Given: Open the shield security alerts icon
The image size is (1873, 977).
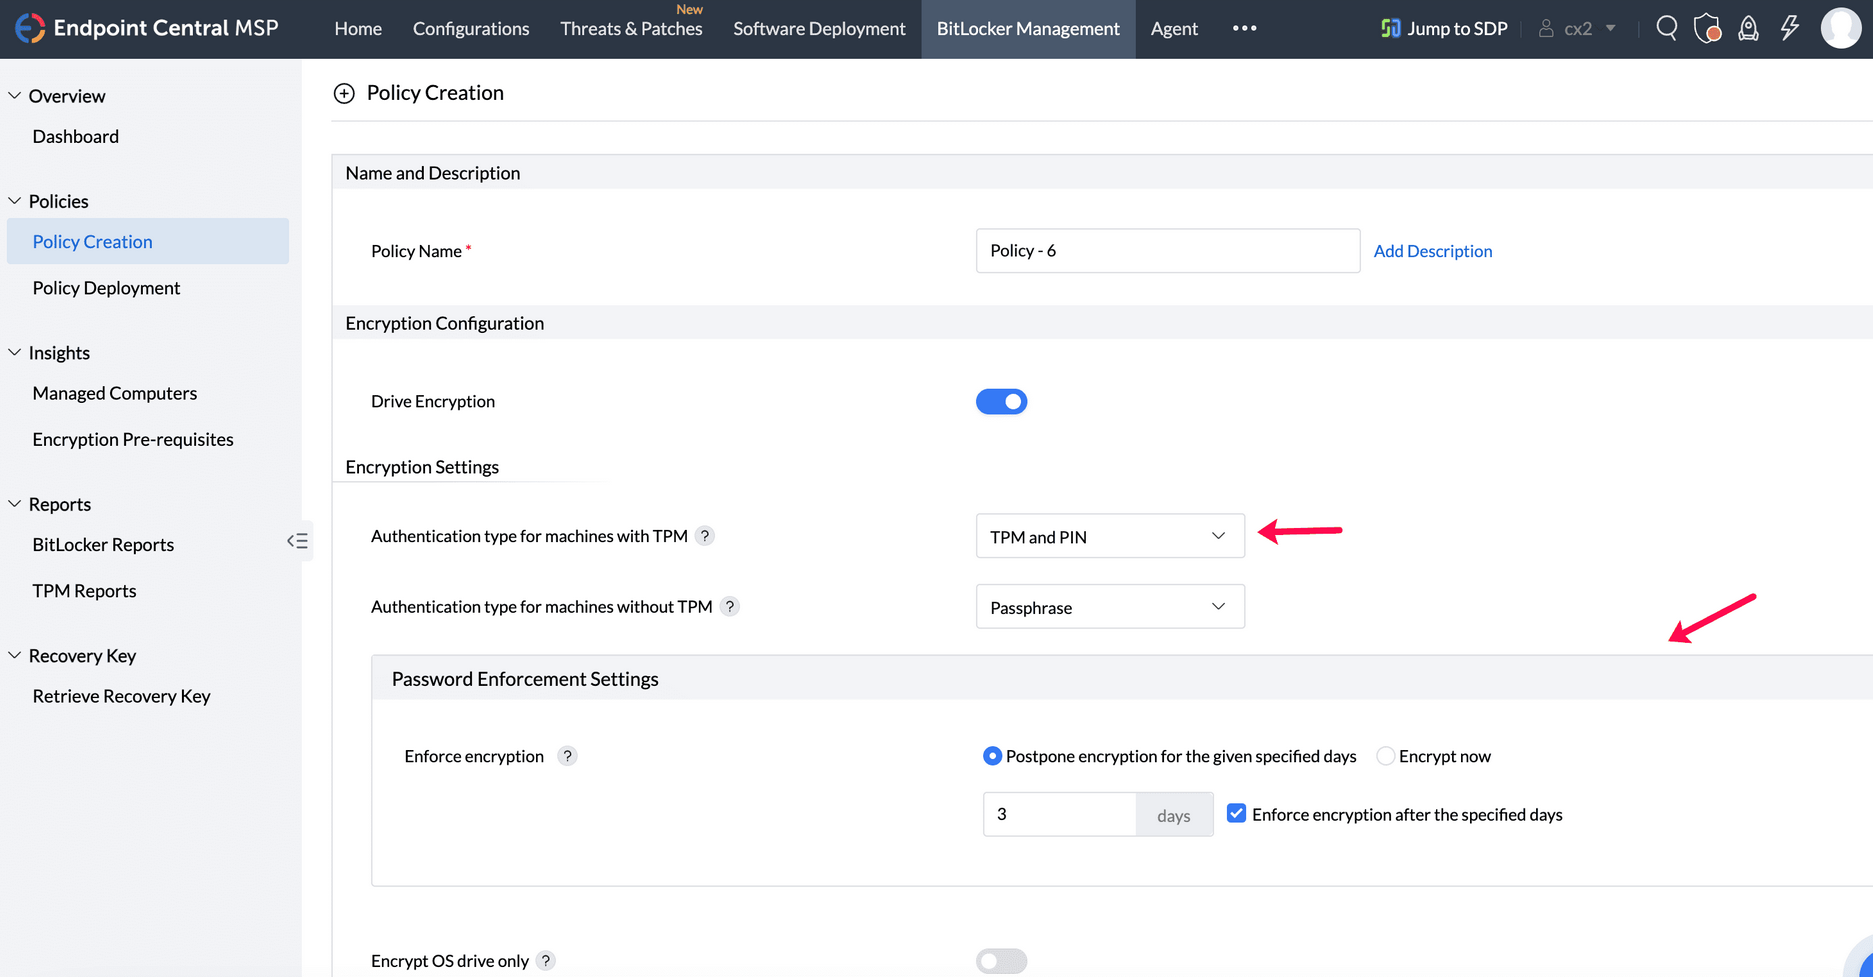Looking at the screenshot, I should point(1707,28).
